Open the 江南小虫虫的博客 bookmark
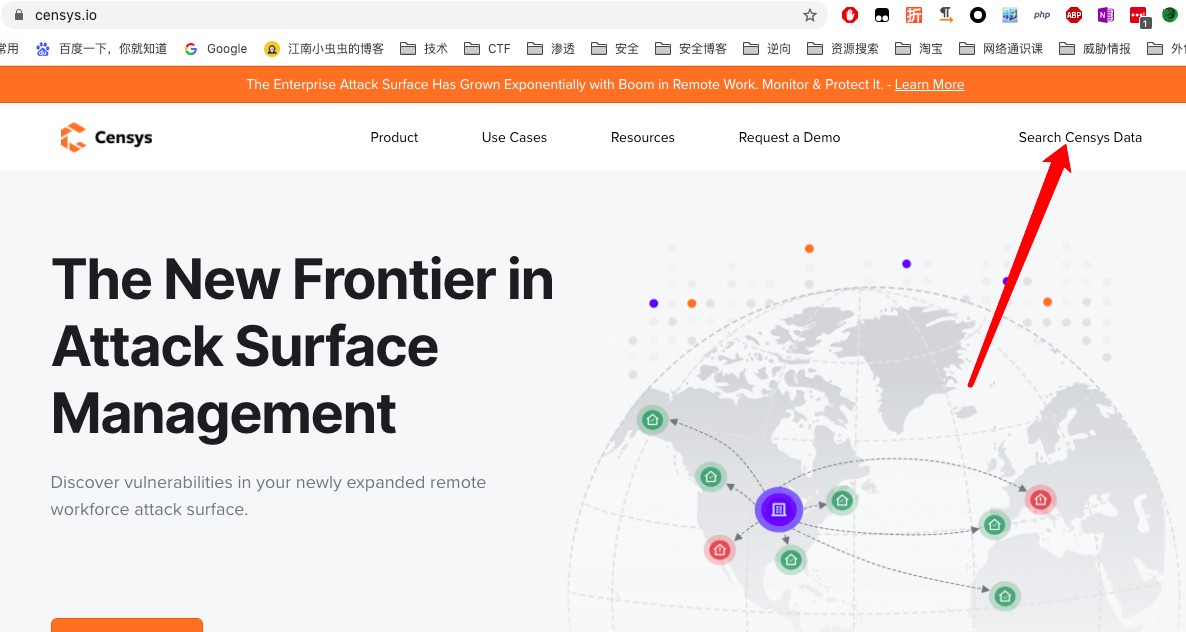 click(x=324, y=49)
